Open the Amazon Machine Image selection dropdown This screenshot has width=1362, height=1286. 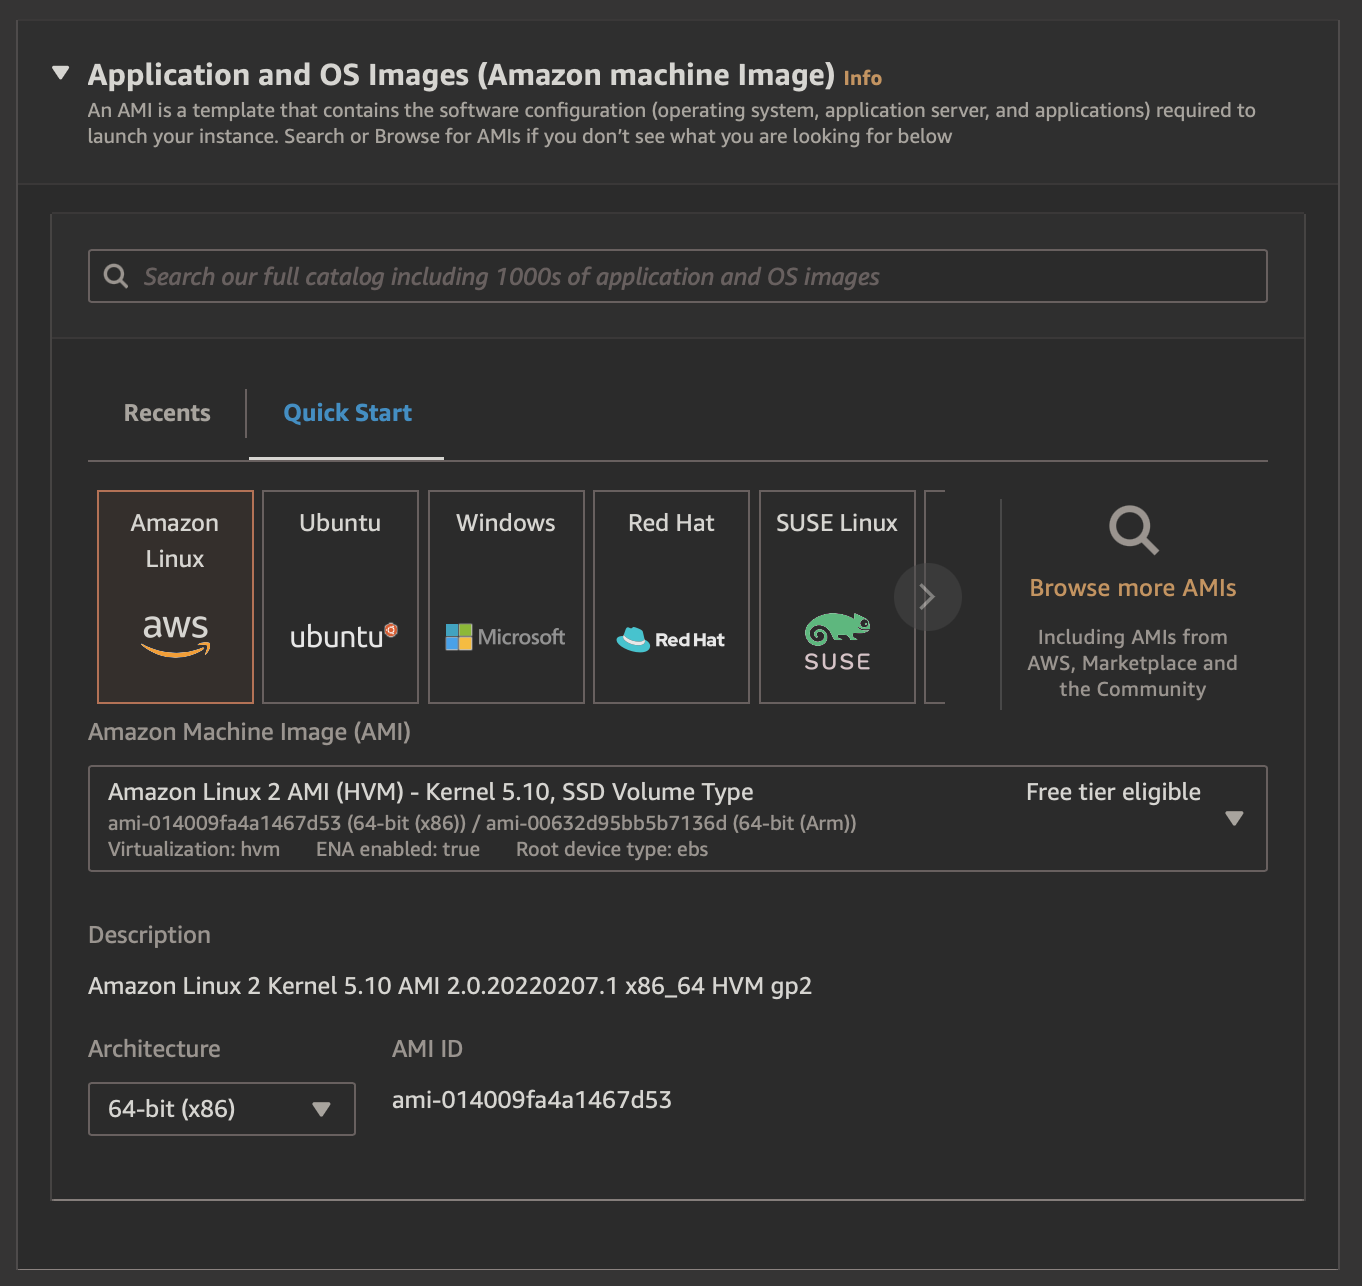tap(678, 818)
